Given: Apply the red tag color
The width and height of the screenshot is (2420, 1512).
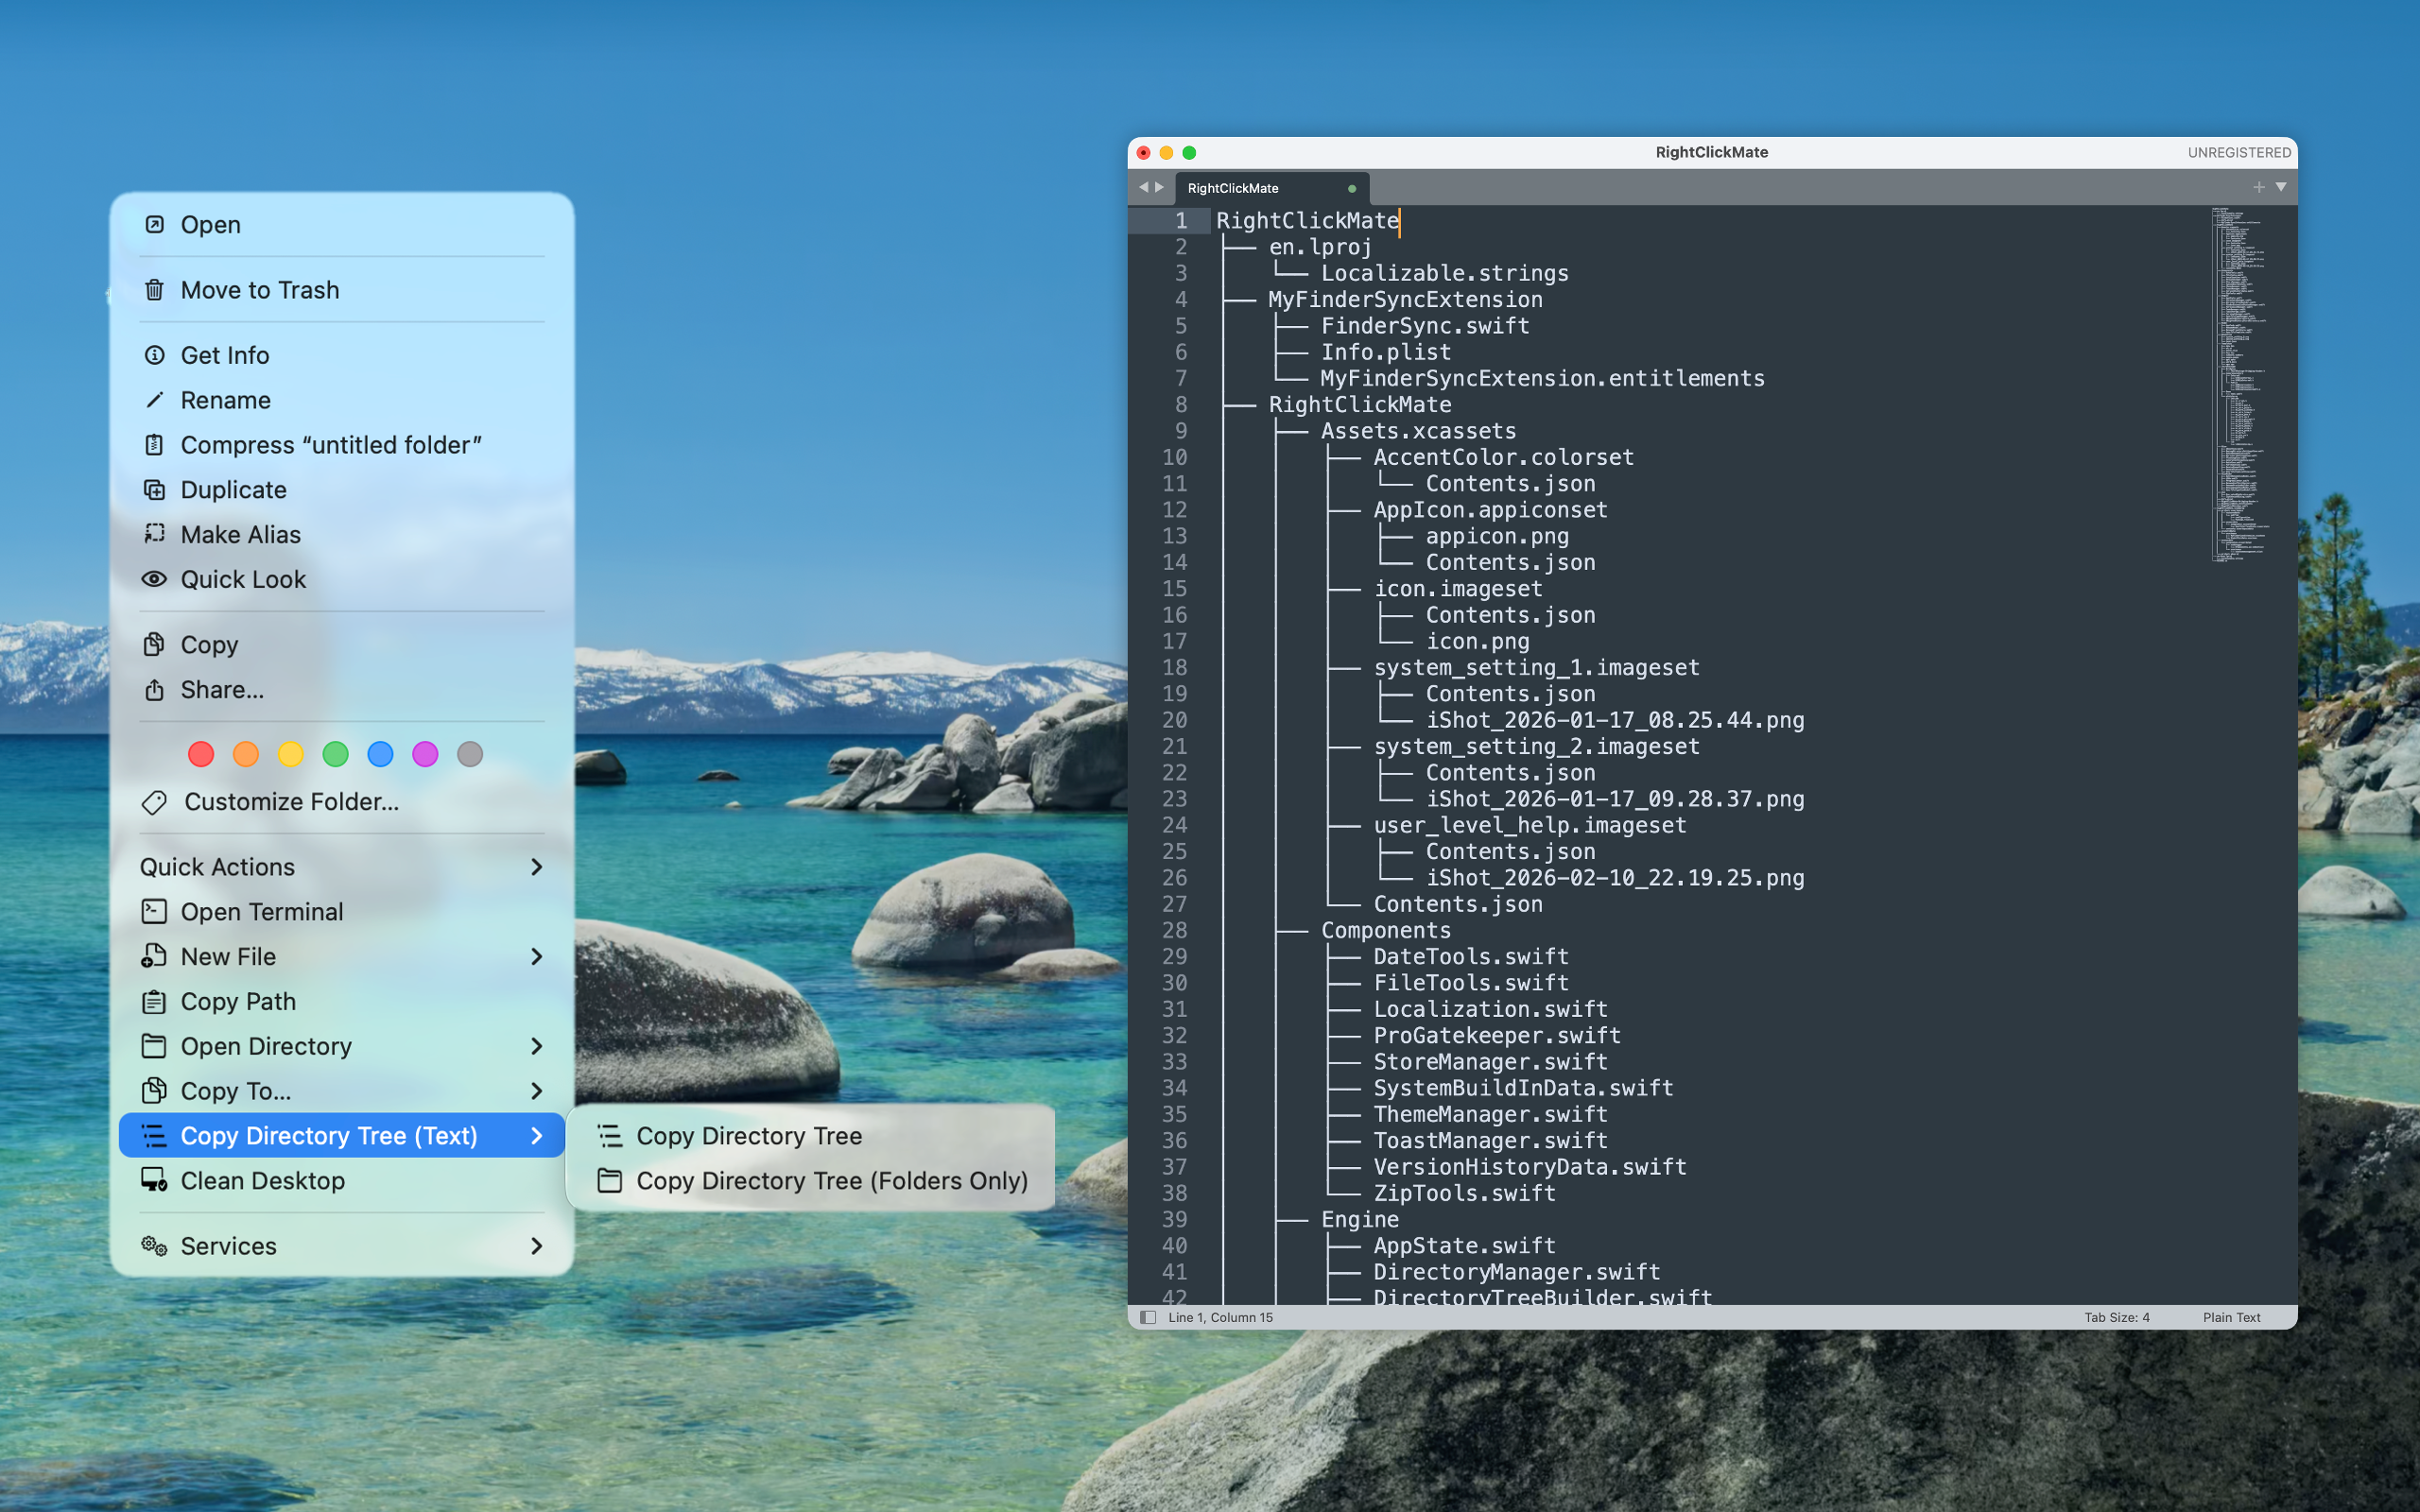Looking at the screenshot, I should pyautogui.click(x=201, y=754).
